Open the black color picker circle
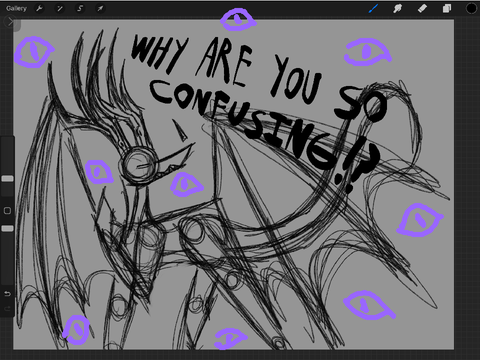The width and height of the screenshot is (480, 360). point(471,9)
